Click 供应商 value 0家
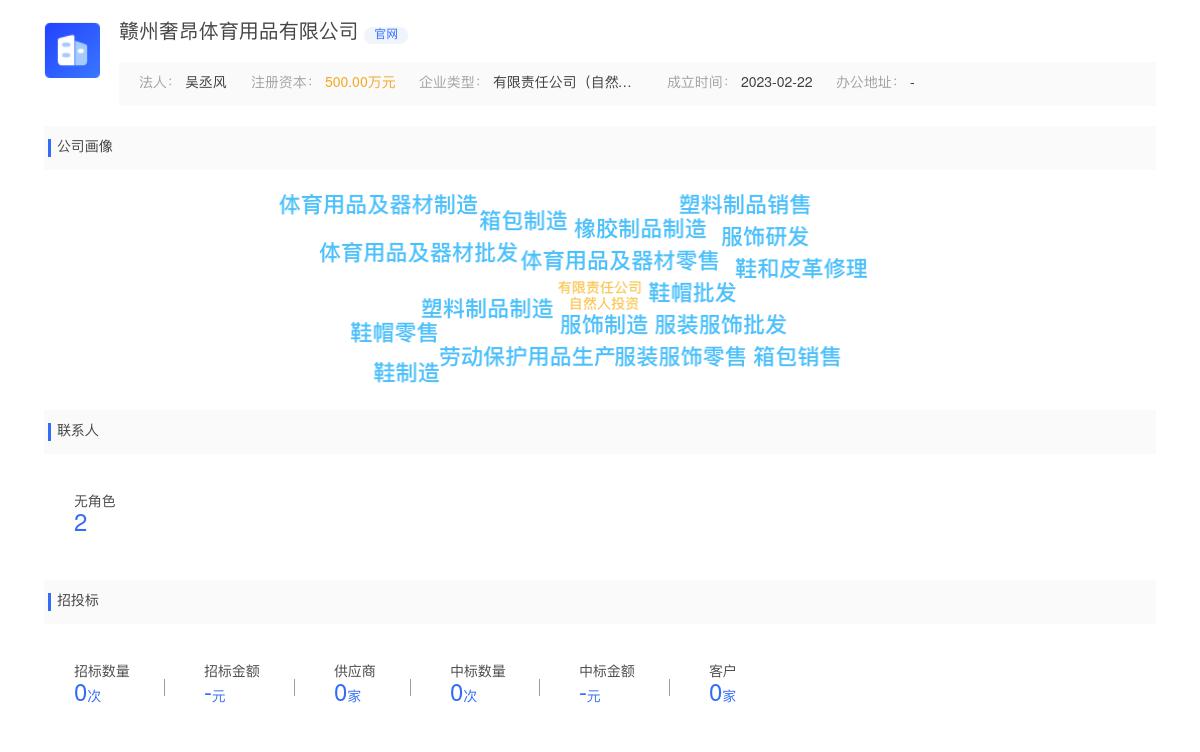 [x=347, y=693]
